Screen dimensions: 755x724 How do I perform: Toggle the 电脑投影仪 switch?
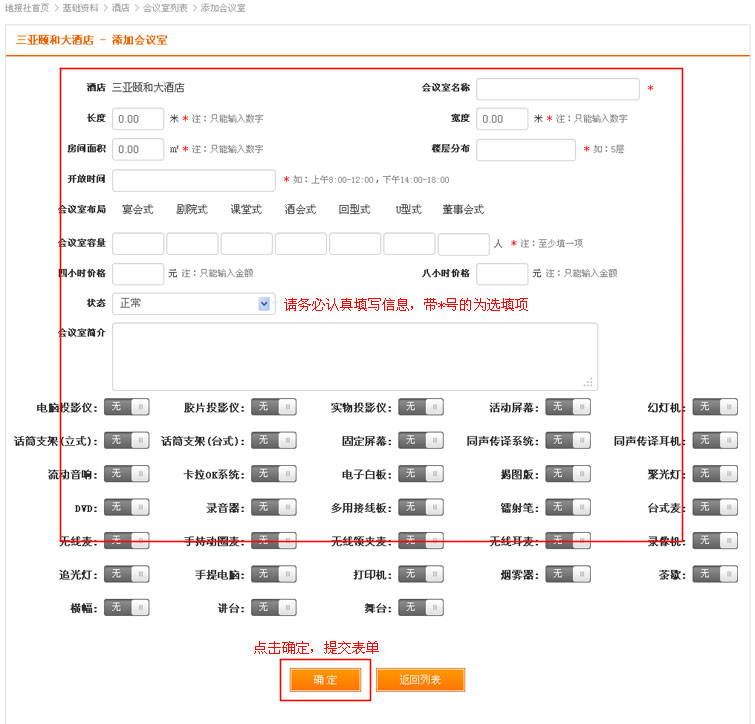pos(127,407)
